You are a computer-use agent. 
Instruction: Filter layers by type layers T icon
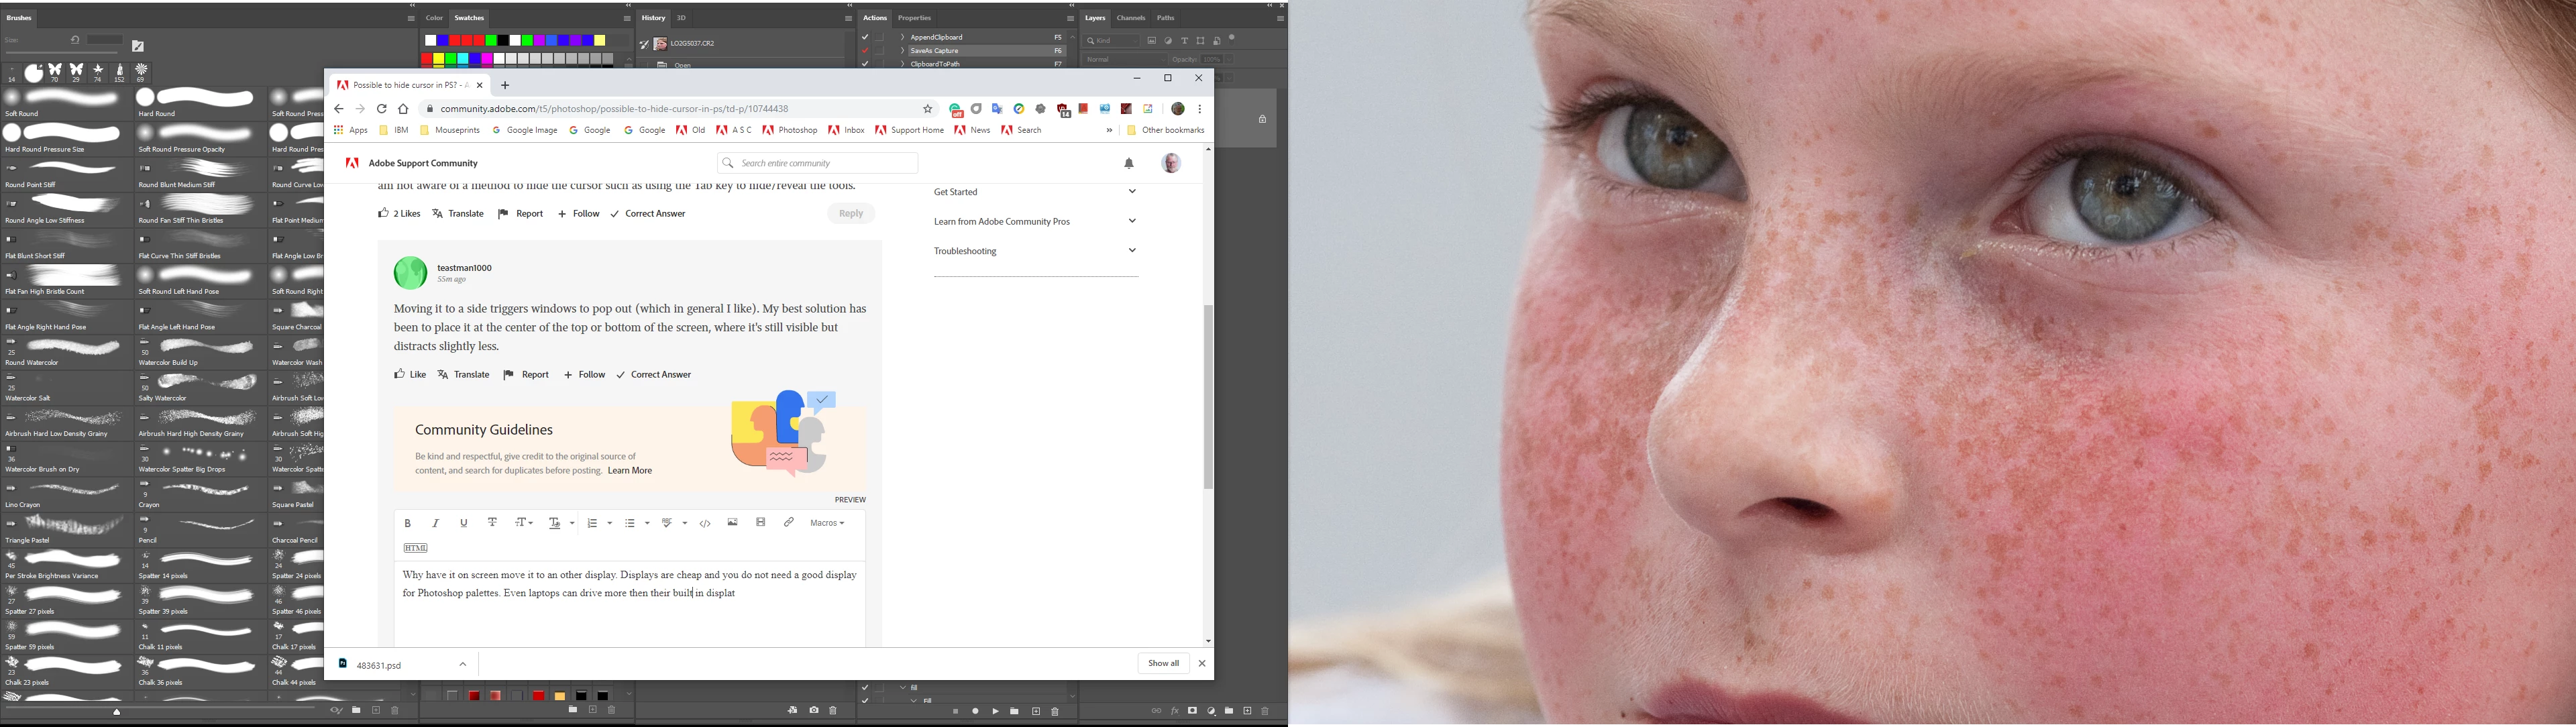click(1184, 41)
